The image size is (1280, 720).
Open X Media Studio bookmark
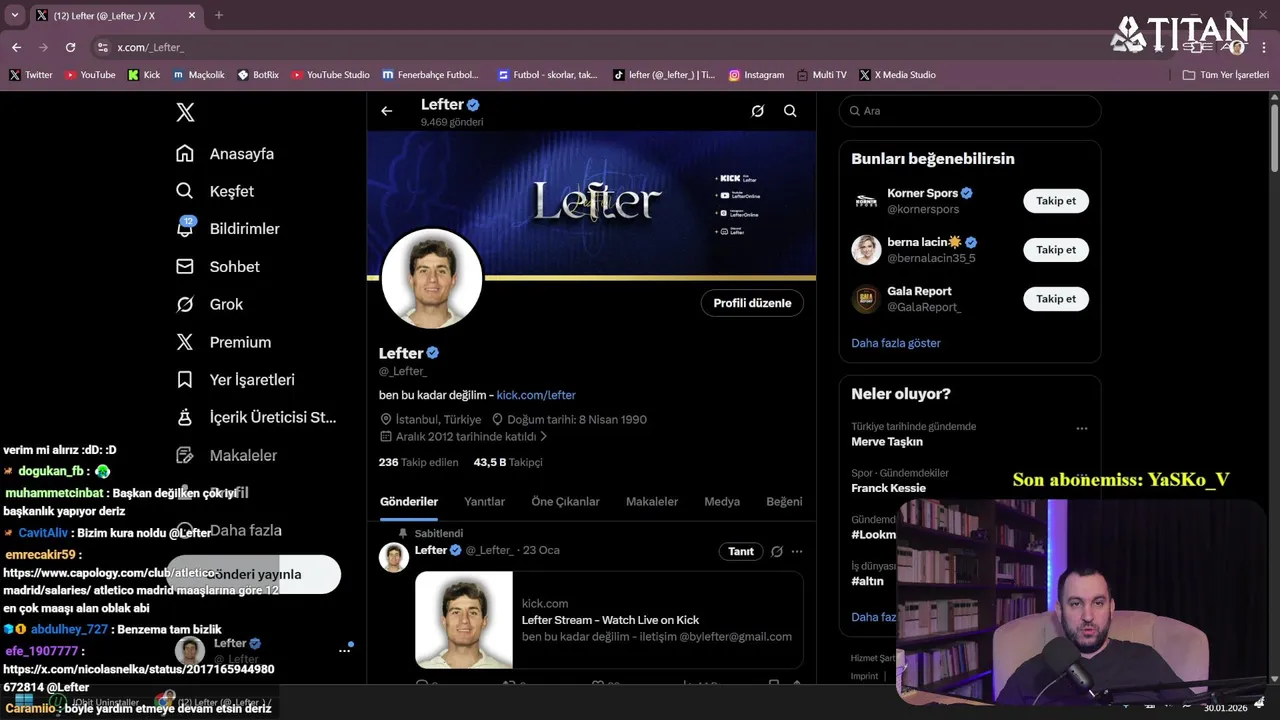[897, 75]
